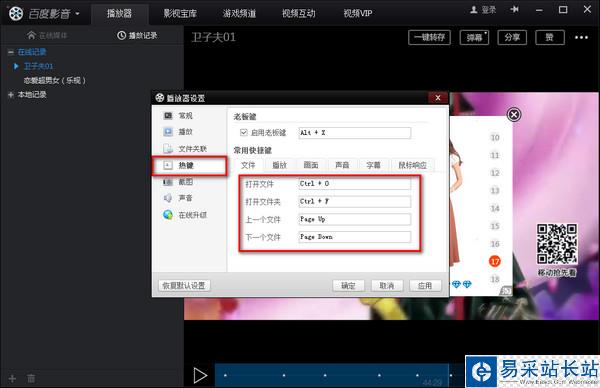Viewport: 600px width, 388px height.
Task: Toggle the 启用老板键 checkbox
Action: (x=244, y=132)
